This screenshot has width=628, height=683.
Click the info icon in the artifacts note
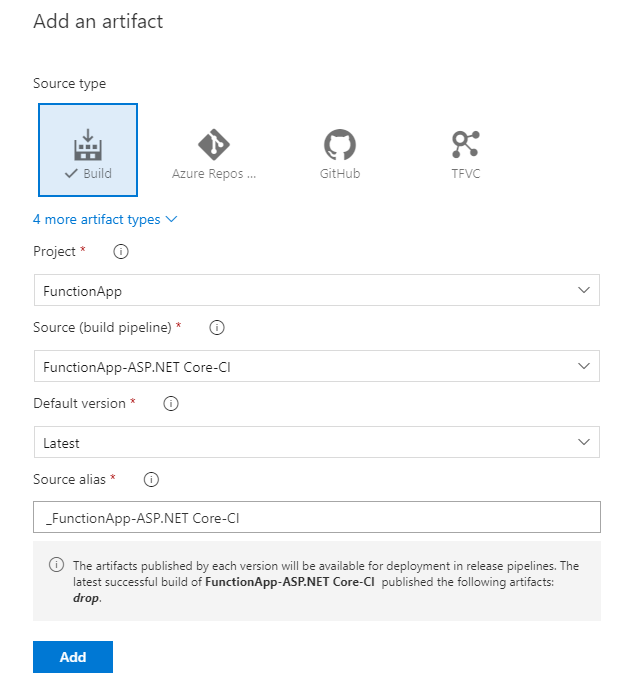(x=56, y=565)
